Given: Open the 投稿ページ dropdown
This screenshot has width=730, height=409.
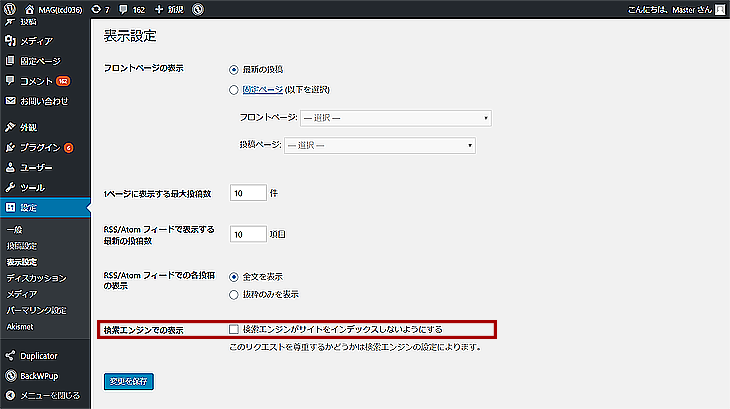Looking at the screenshot, I should click(x=379, y=146).
